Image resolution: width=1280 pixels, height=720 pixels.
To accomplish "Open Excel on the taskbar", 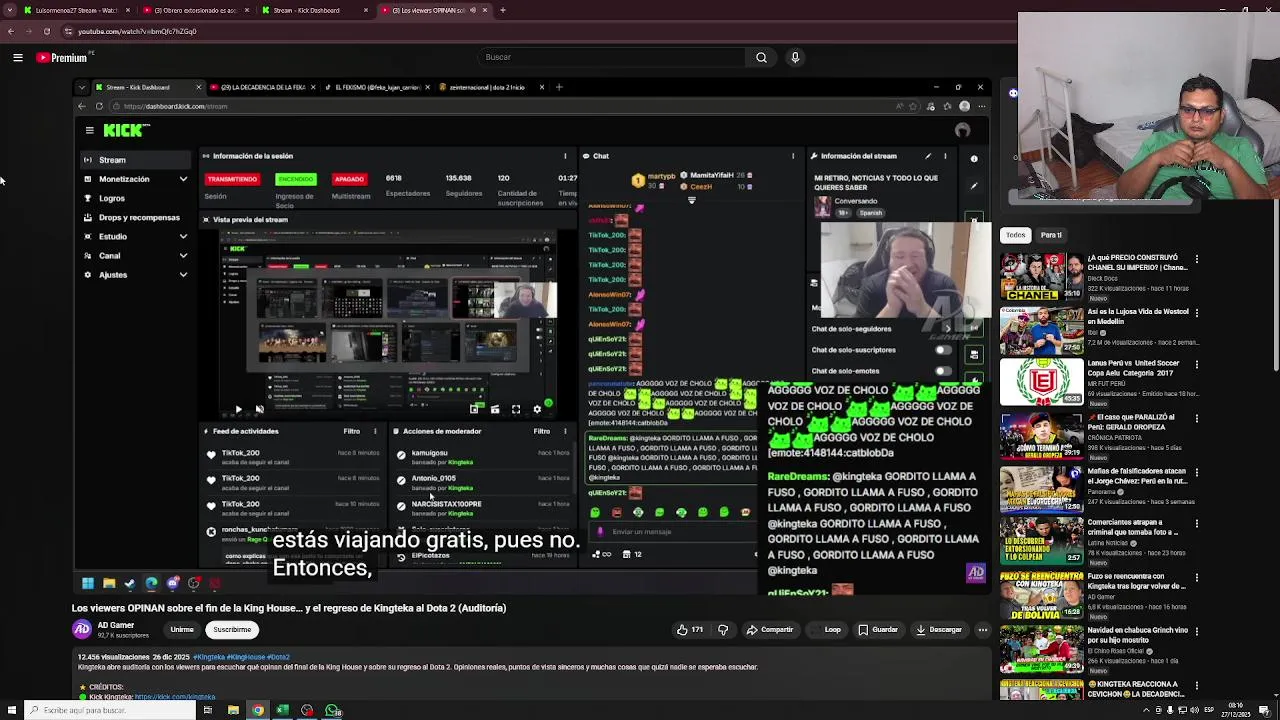I will tap(283, 711).
